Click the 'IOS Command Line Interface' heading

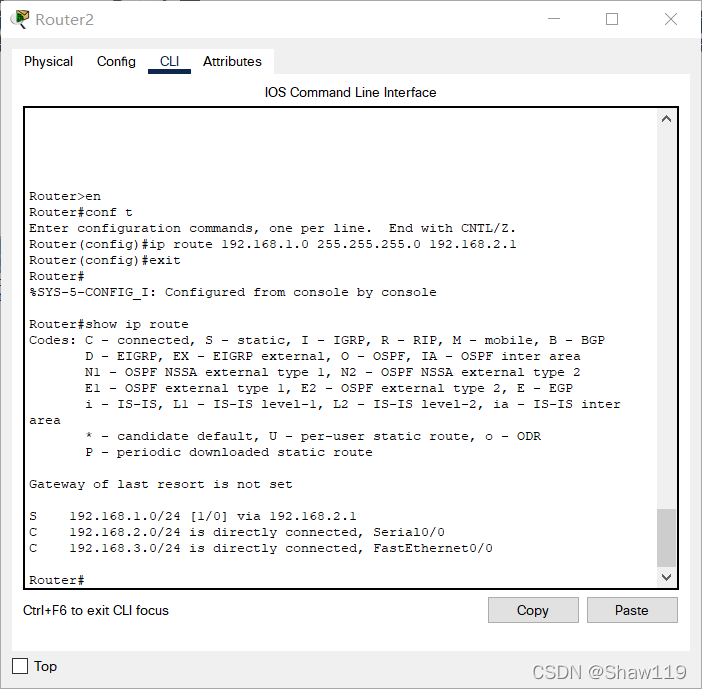[351, 92]
